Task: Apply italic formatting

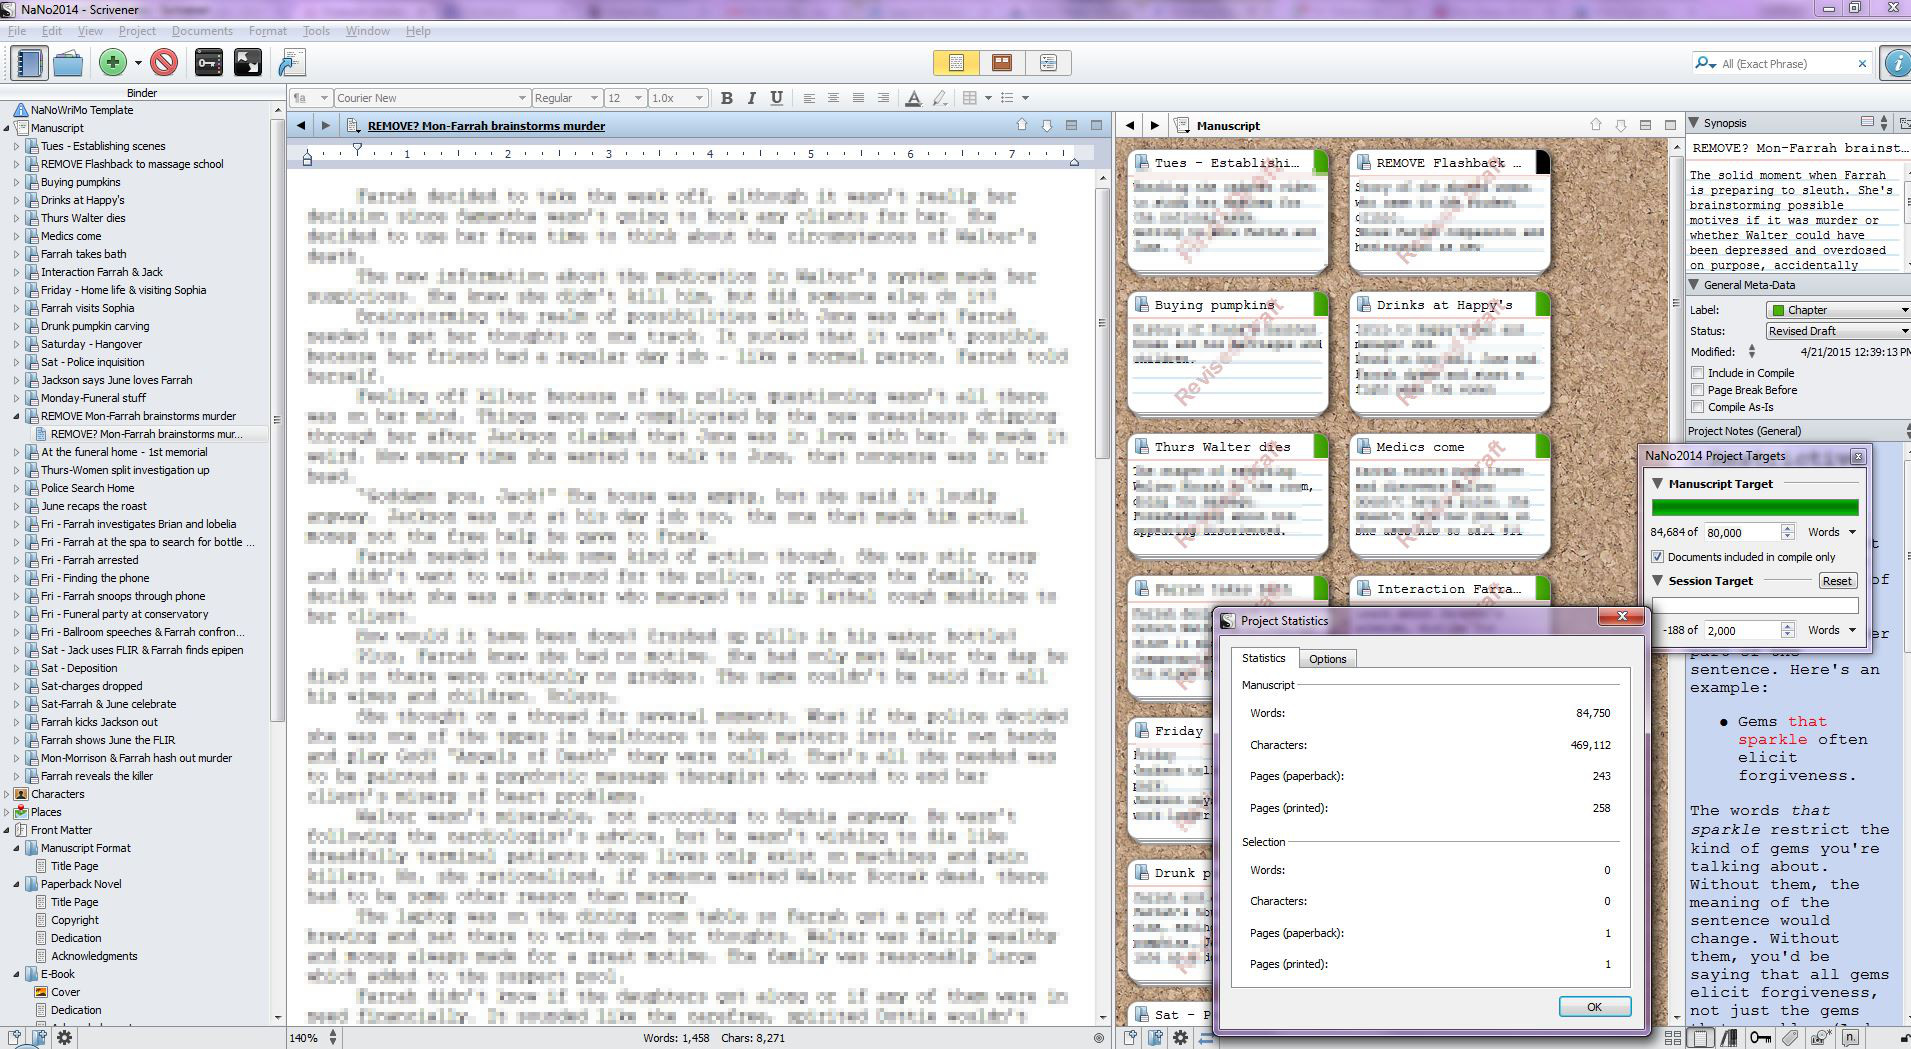Action: (752, 98)
